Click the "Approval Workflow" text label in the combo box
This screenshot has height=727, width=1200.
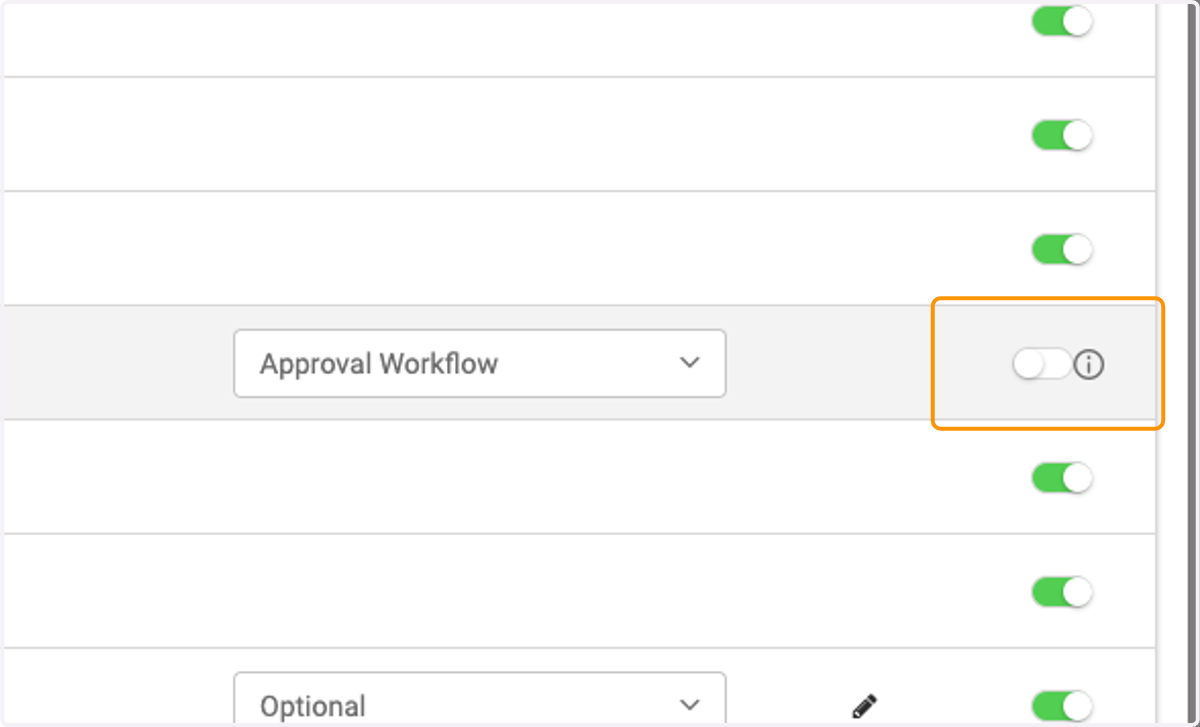pyautogui.click(x=379, y=363)
